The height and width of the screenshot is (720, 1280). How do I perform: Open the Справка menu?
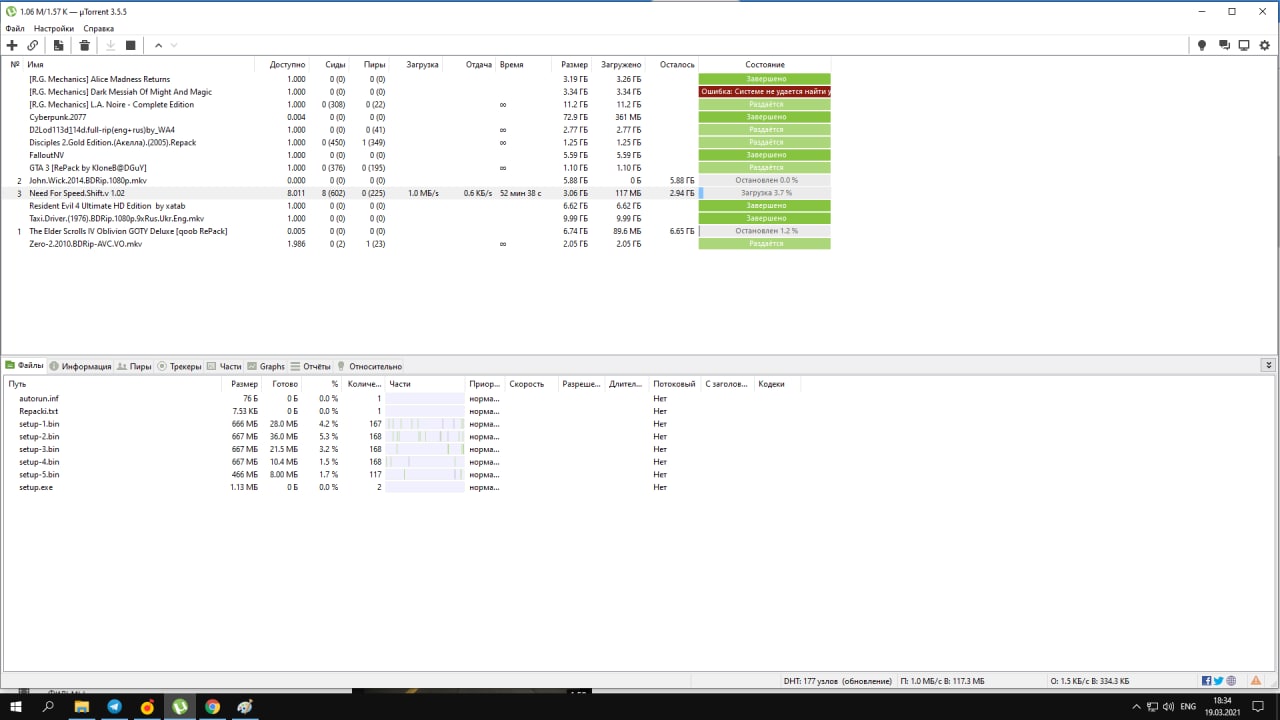[x=99, y=29]
